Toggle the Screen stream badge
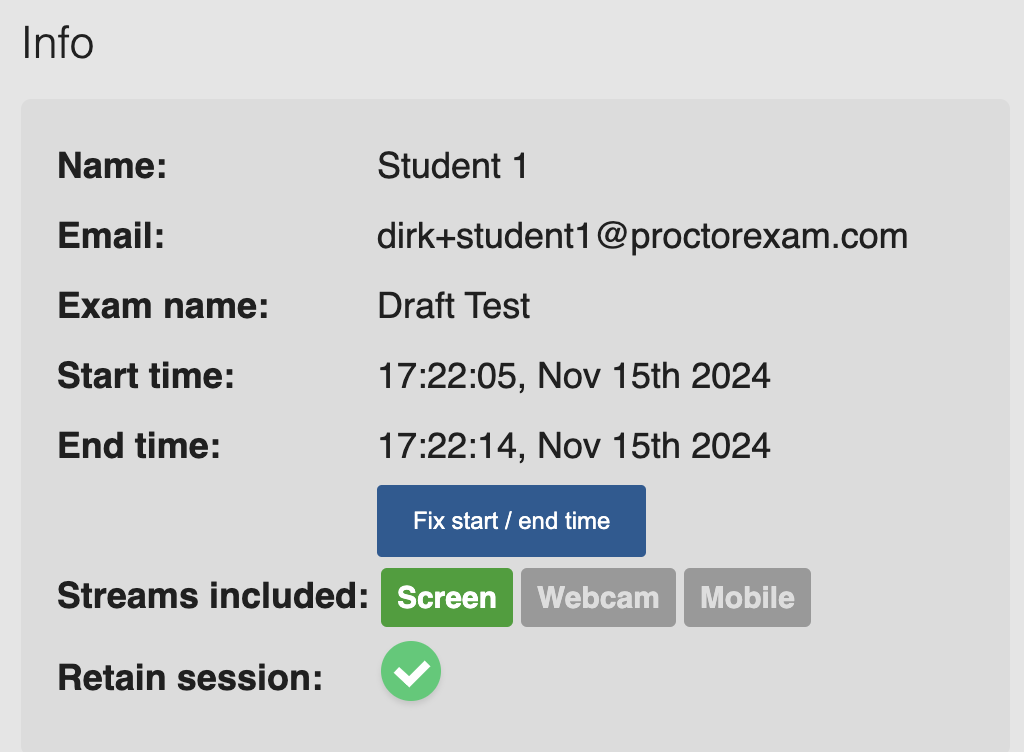1024x752 pixels. 447,597
